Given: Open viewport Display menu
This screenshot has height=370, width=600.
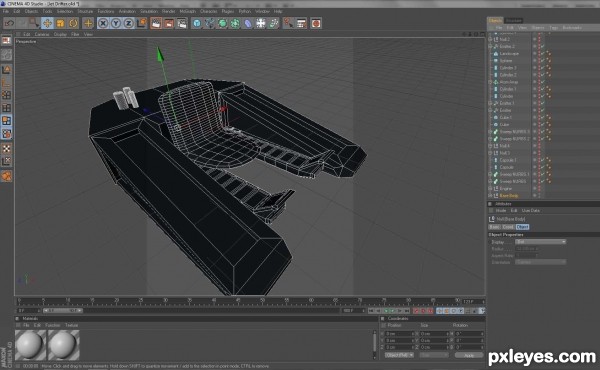Looking at the screenshot, I should 60,34.
